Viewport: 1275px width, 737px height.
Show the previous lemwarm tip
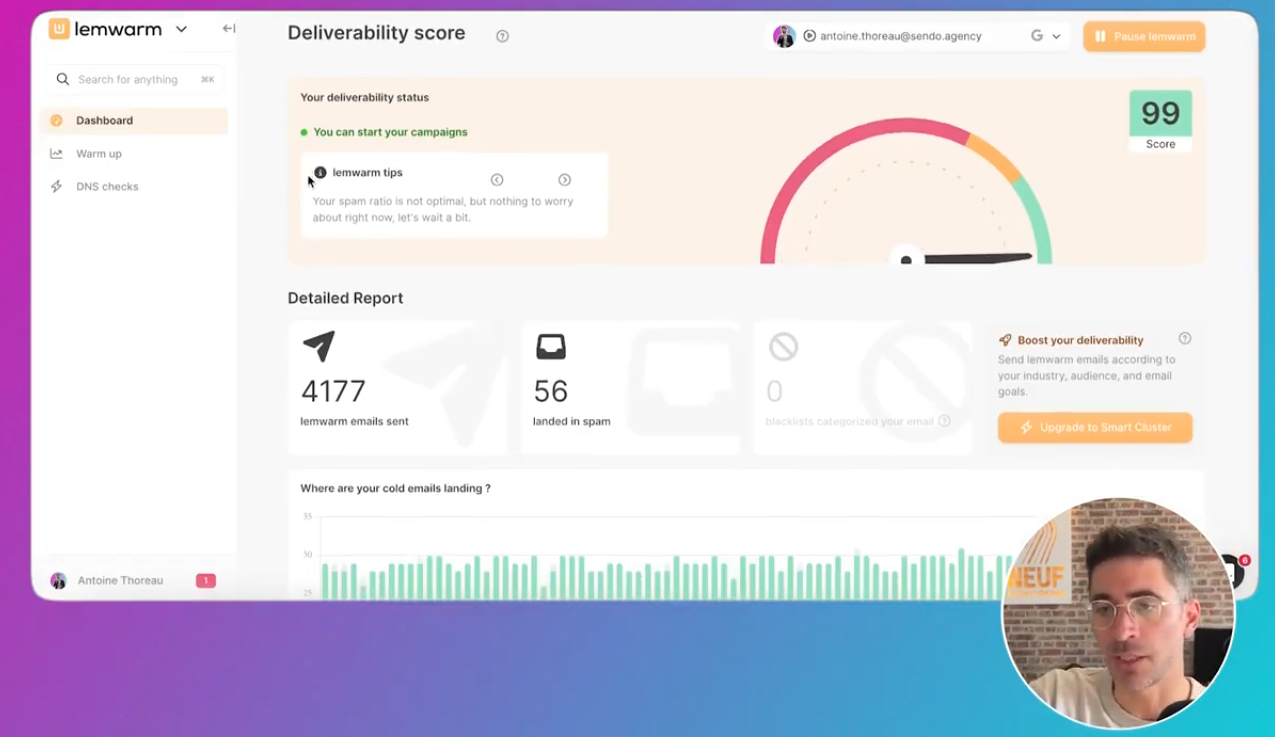497,180
